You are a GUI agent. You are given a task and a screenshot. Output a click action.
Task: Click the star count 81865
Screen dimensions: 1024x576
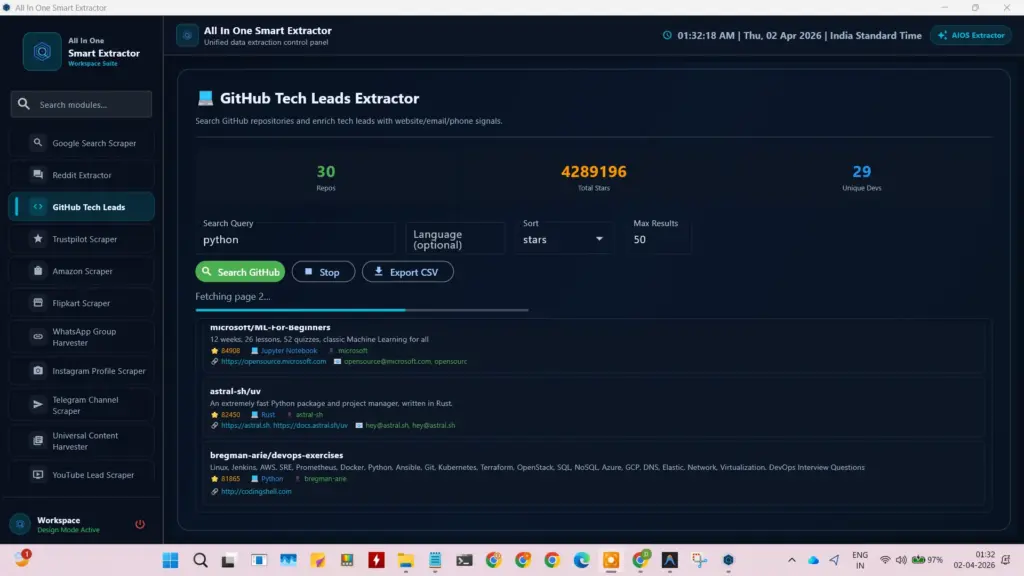coord(231,479)
